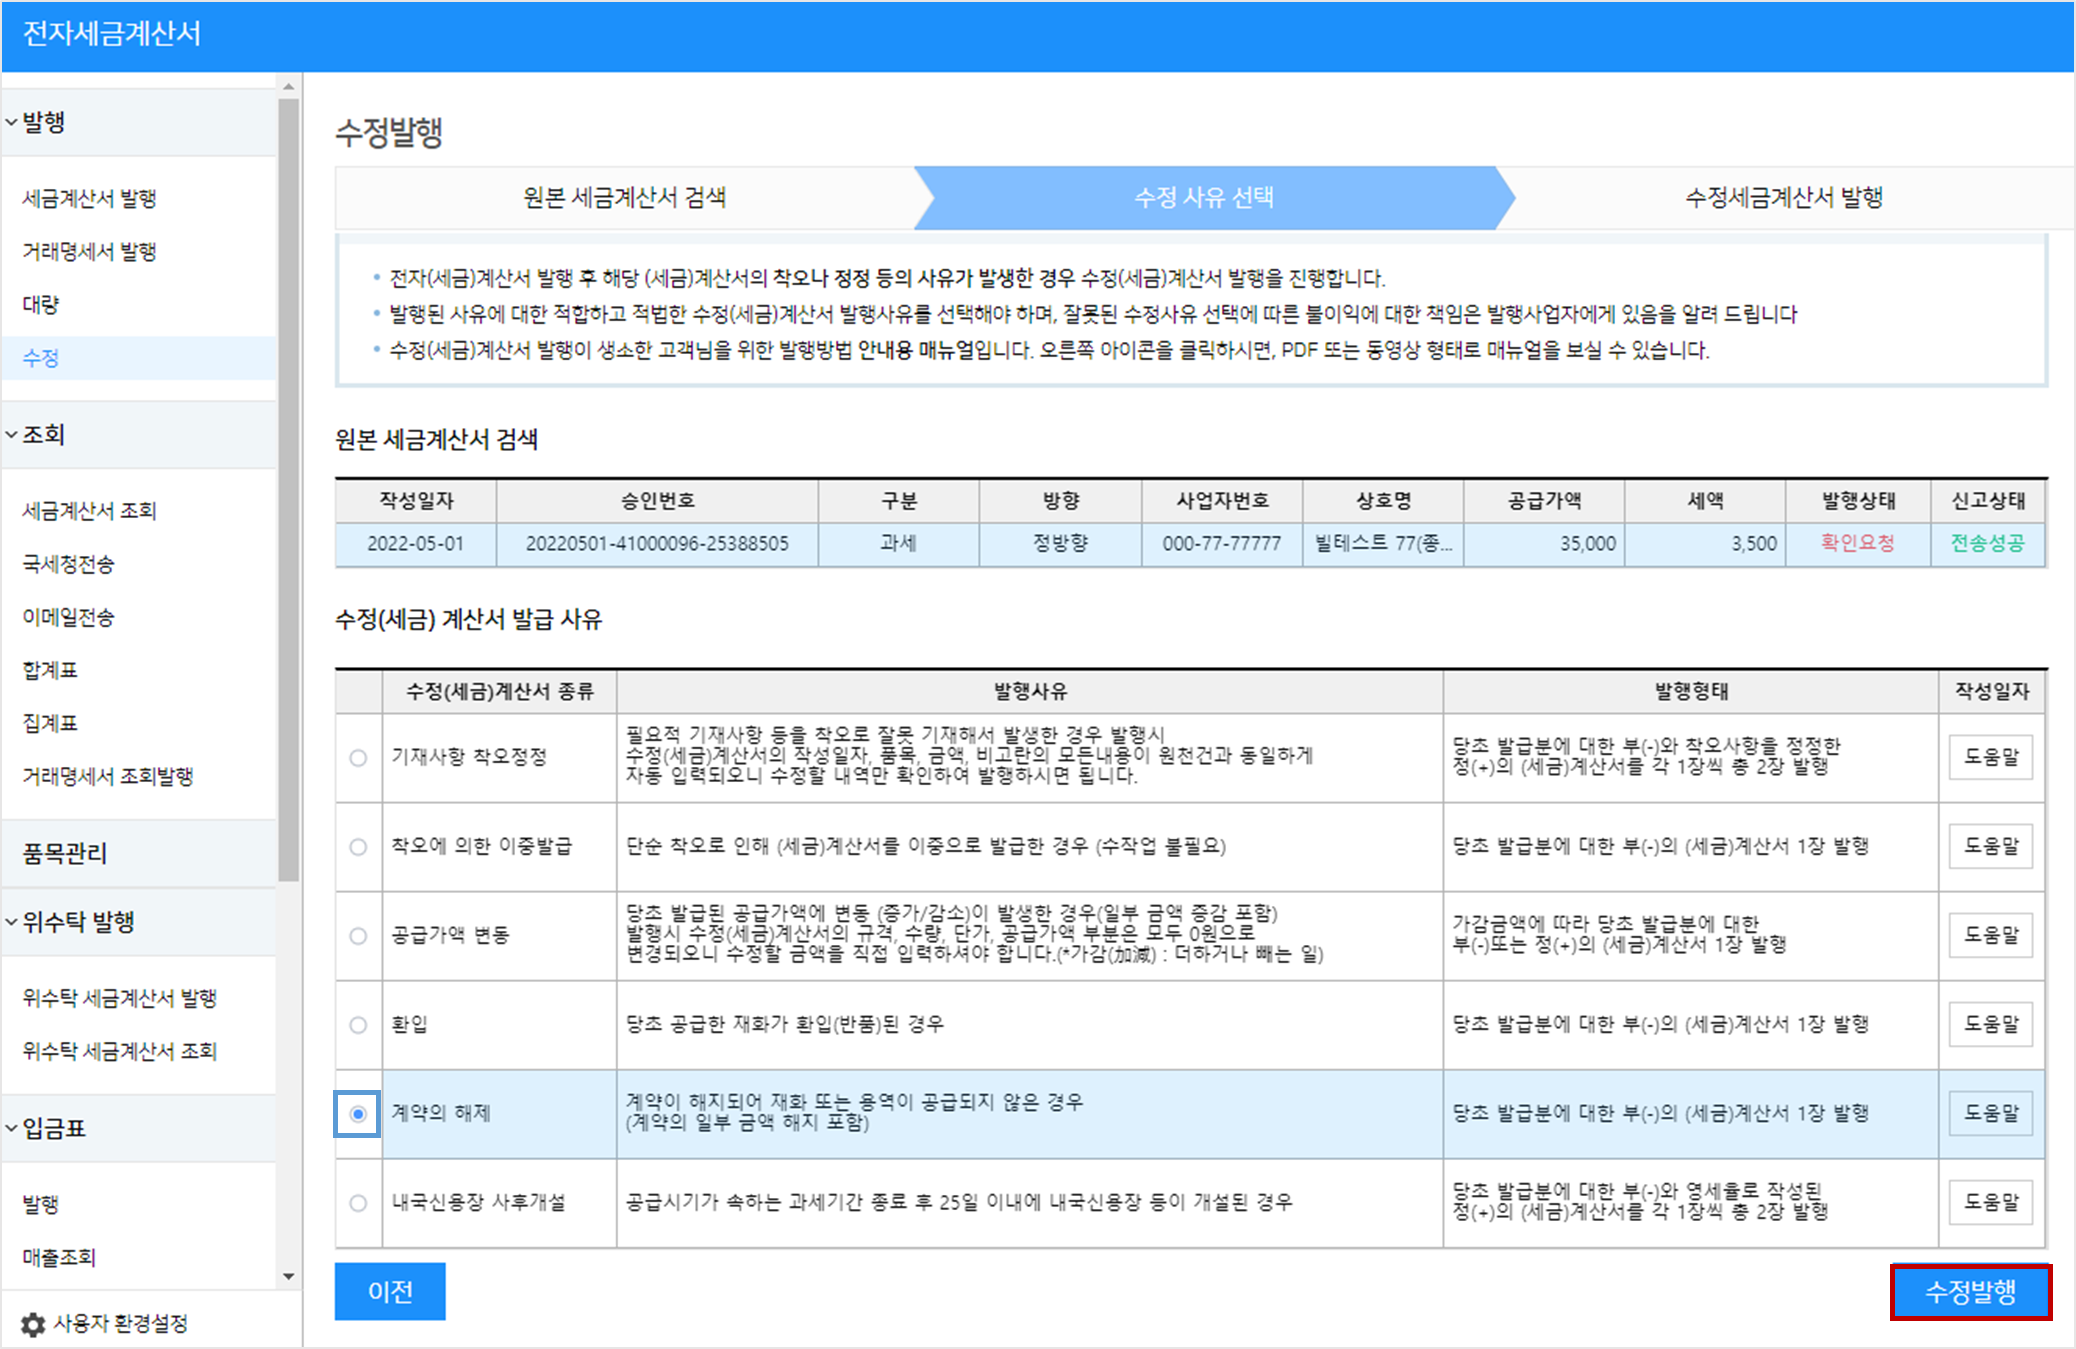Collapse the 입금표 sidebar section
Screen dimensions: 2076x1349
[x=12, y=1128]
